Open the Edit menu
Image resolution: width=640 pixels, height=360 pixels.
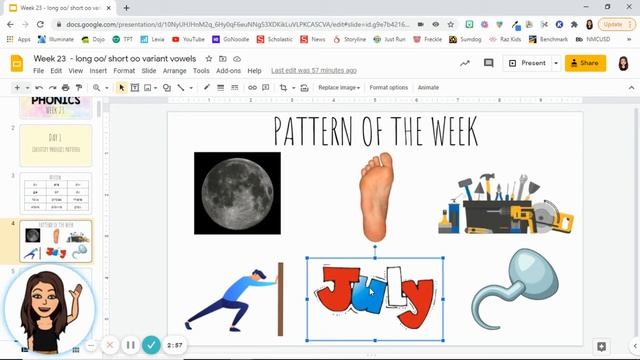pos(56,71)
